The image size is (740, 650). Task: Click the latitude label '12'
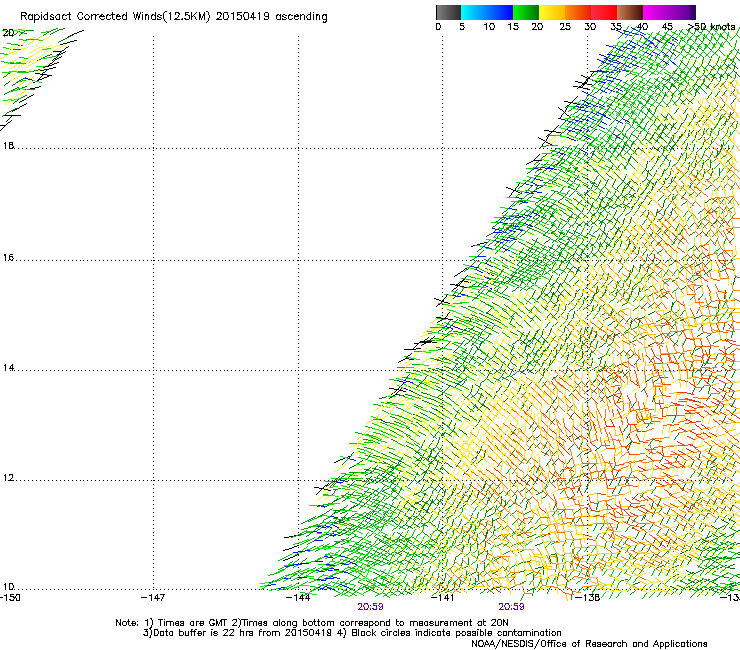click(8, 478)
